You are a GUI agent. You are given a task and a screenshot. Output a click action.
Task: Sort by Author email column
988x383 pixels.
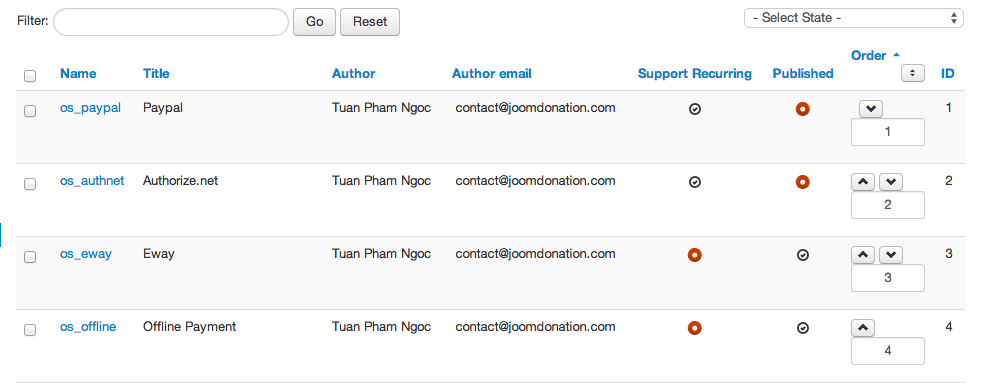(491, 74)
